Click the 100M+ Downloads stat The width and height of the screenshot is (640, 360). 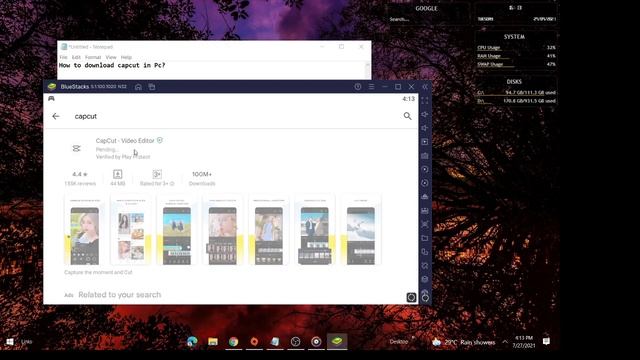point(202,178)
